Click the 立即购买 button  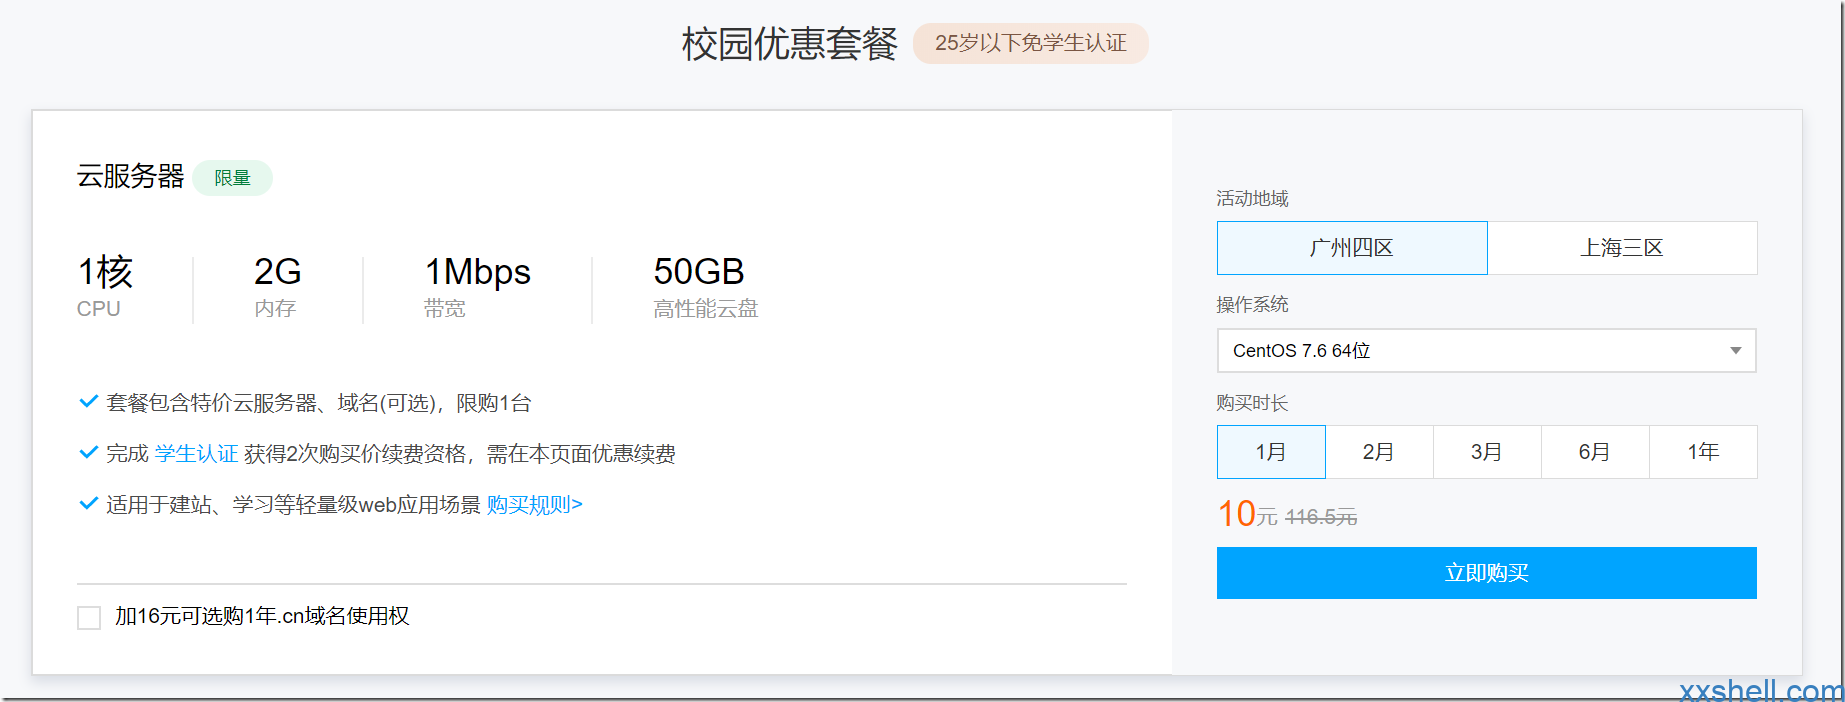[1486, 573]
